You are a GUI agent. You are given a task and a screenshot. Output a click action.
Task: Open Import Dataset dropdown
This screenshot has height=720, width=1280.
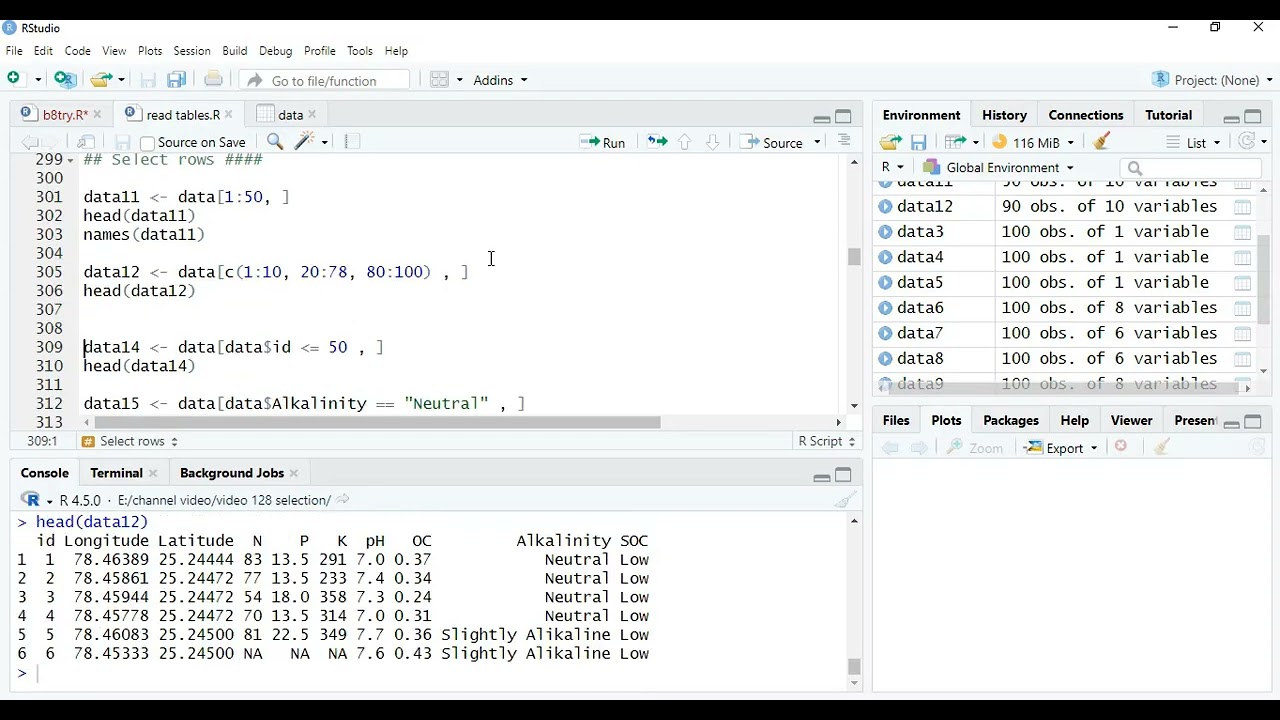(x=961, y=142)
